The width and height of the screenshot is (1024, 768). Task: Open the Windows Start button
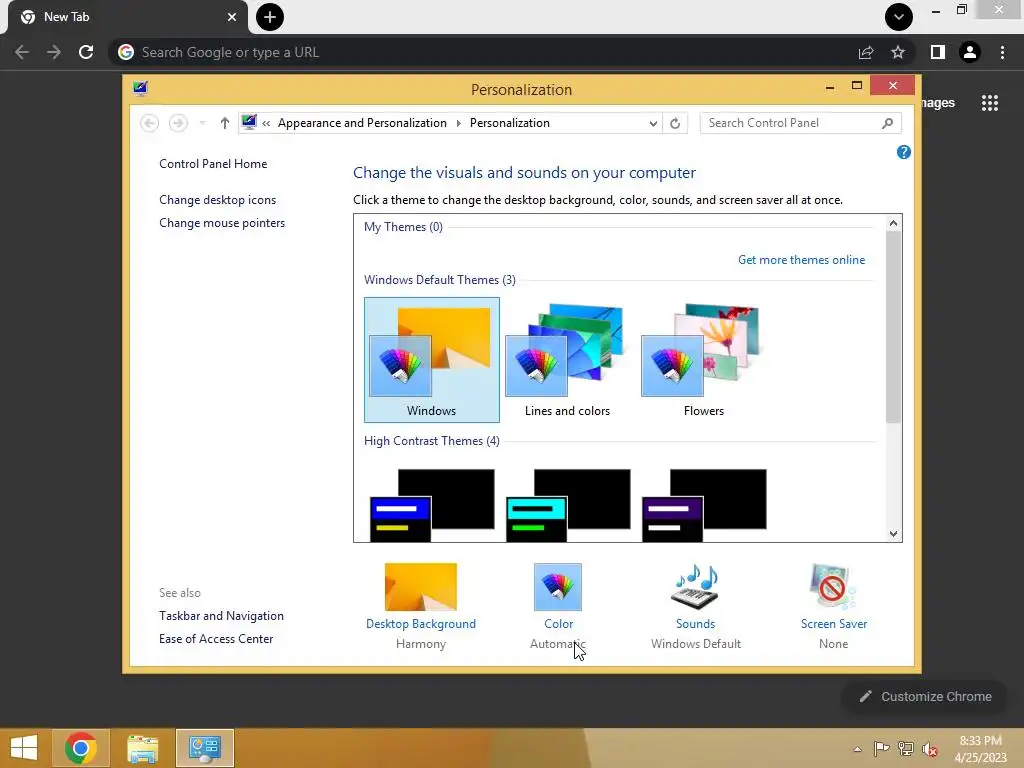(24, 748)
